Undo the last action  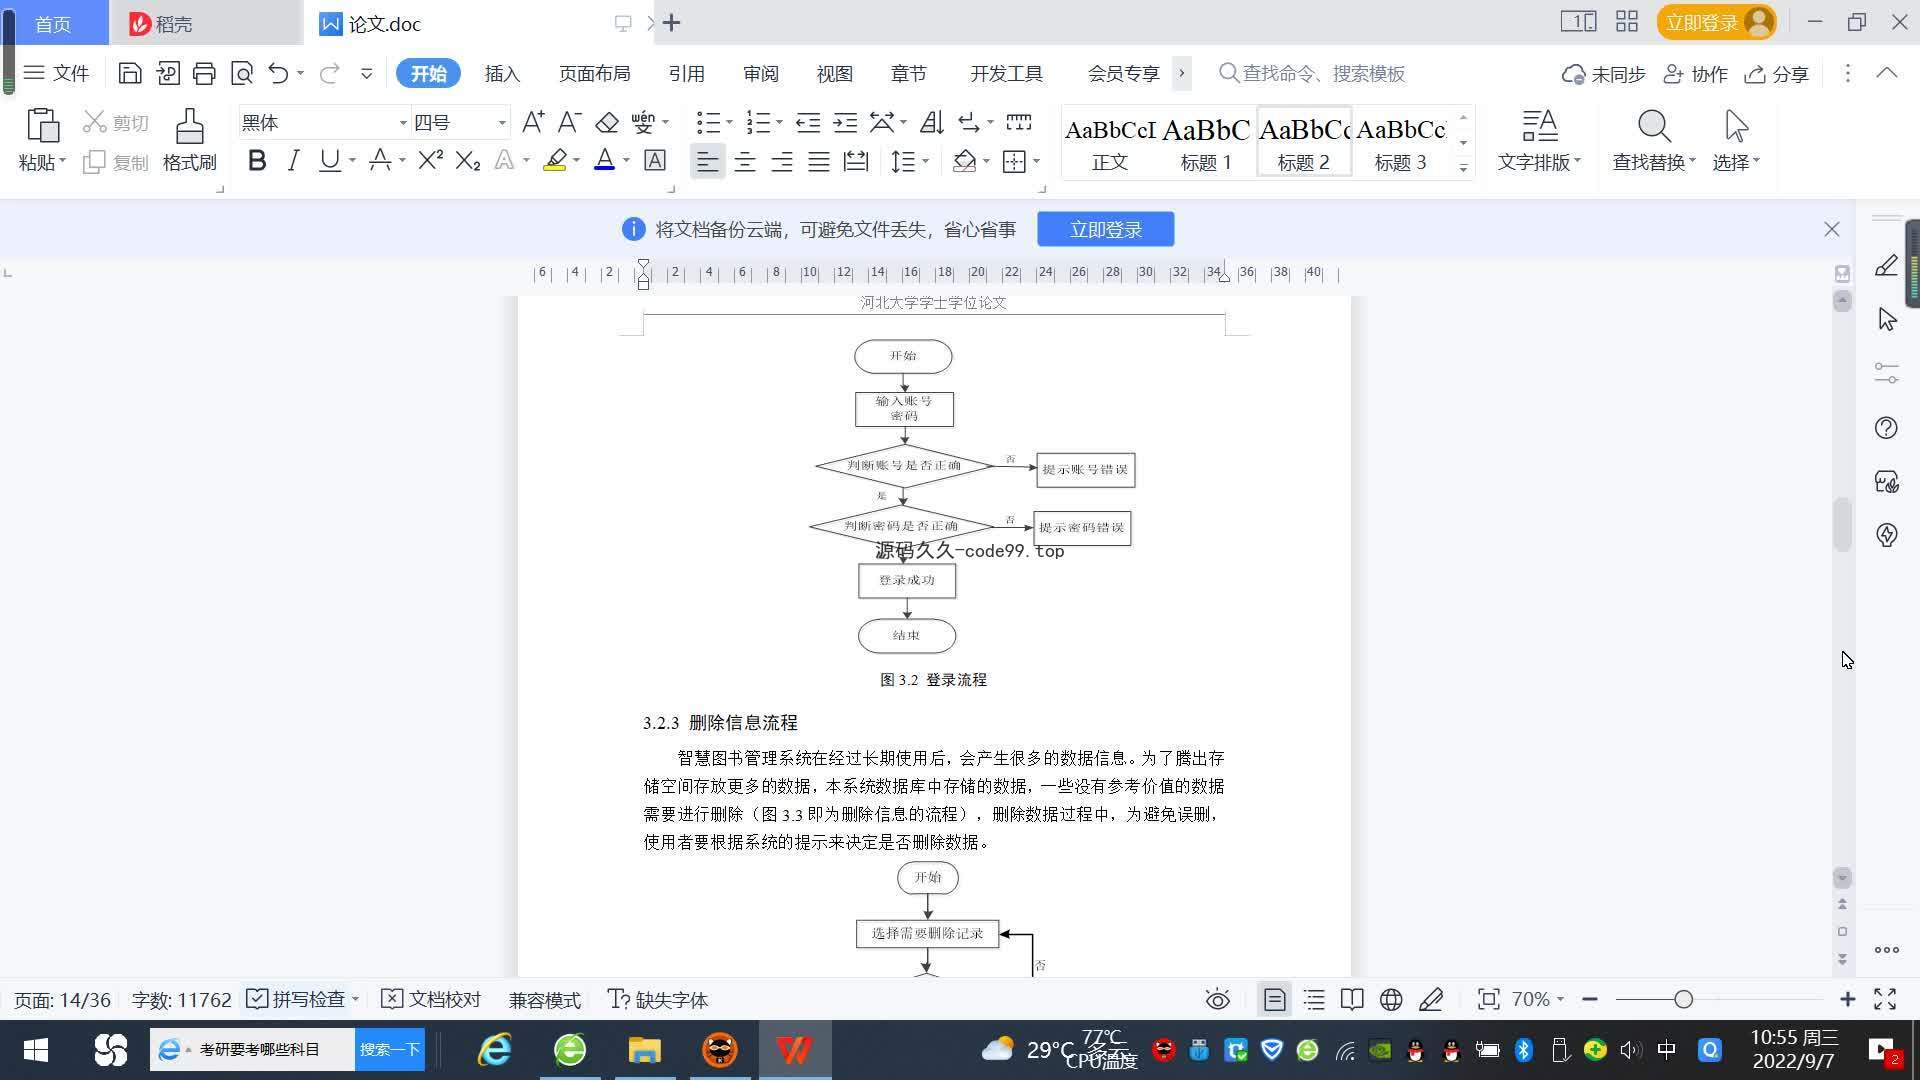click(278, 73)
